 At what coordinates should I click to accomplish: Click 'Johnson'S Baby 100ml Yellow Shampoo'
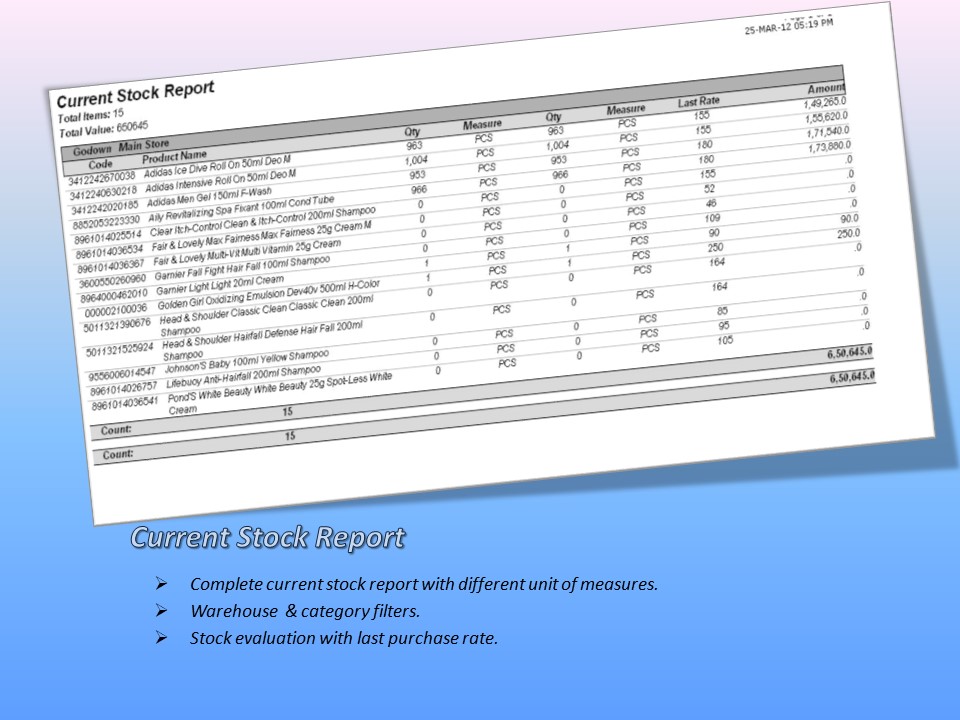point(247,361)
